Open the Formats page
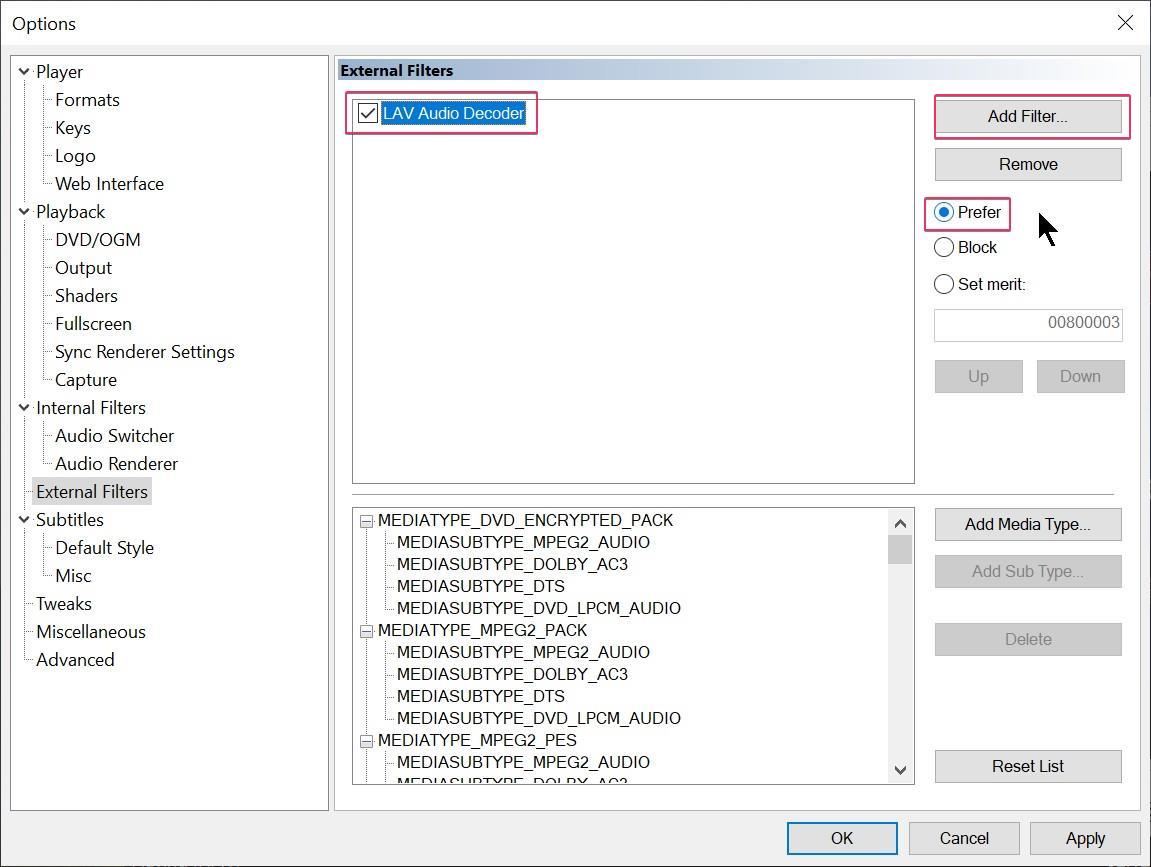The width and height of the screenshot is (1151, 867). (87, 100)
